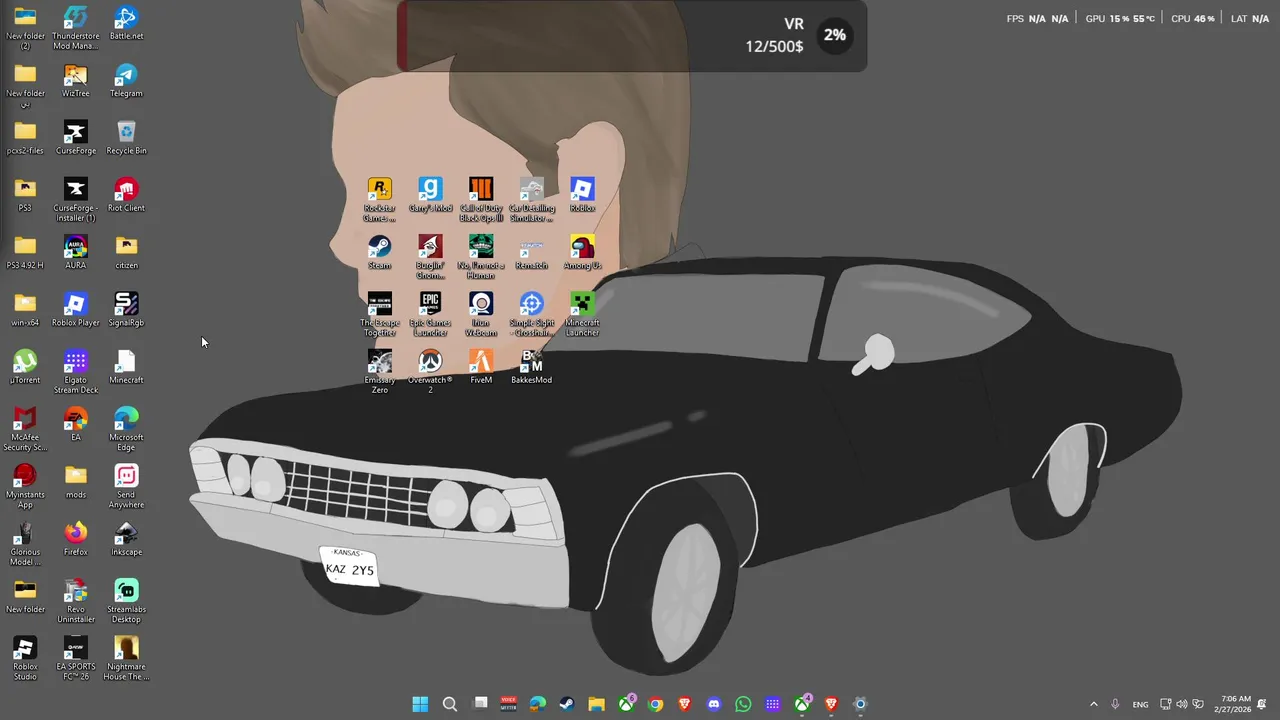
Task: Select the Glorious Model icon
Action: coord(25,544)
